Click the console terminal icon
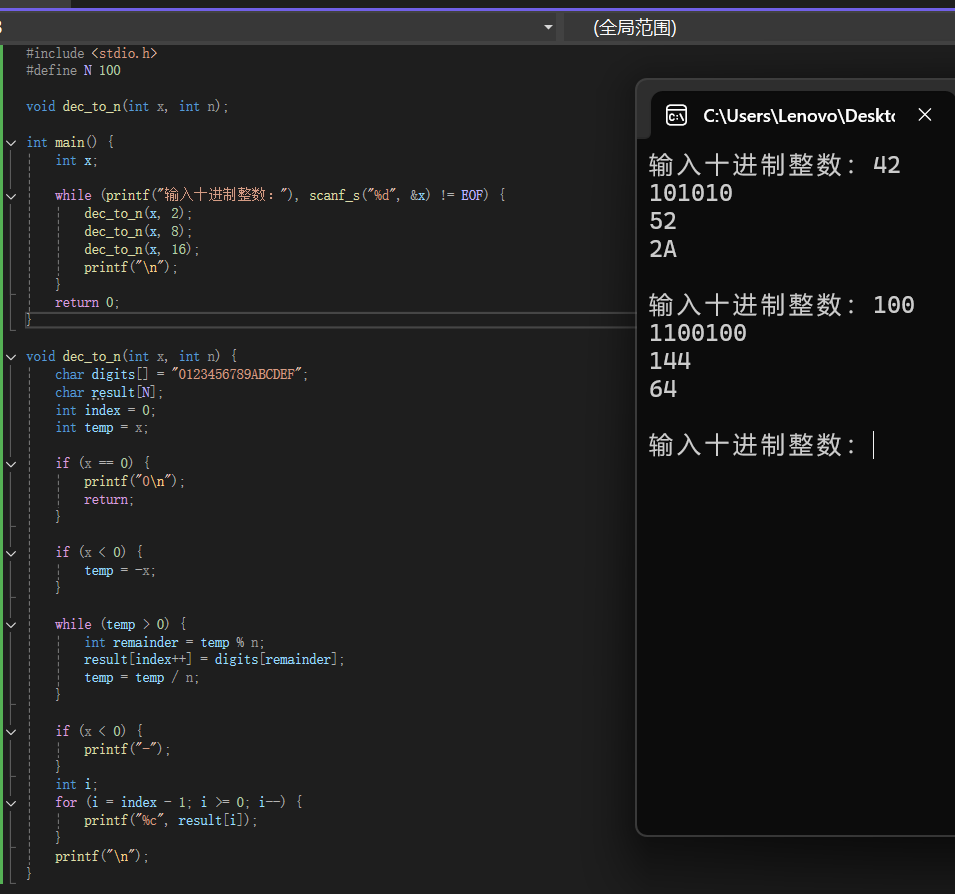Screen dimensions: 955x894 [x=676, y=115]
